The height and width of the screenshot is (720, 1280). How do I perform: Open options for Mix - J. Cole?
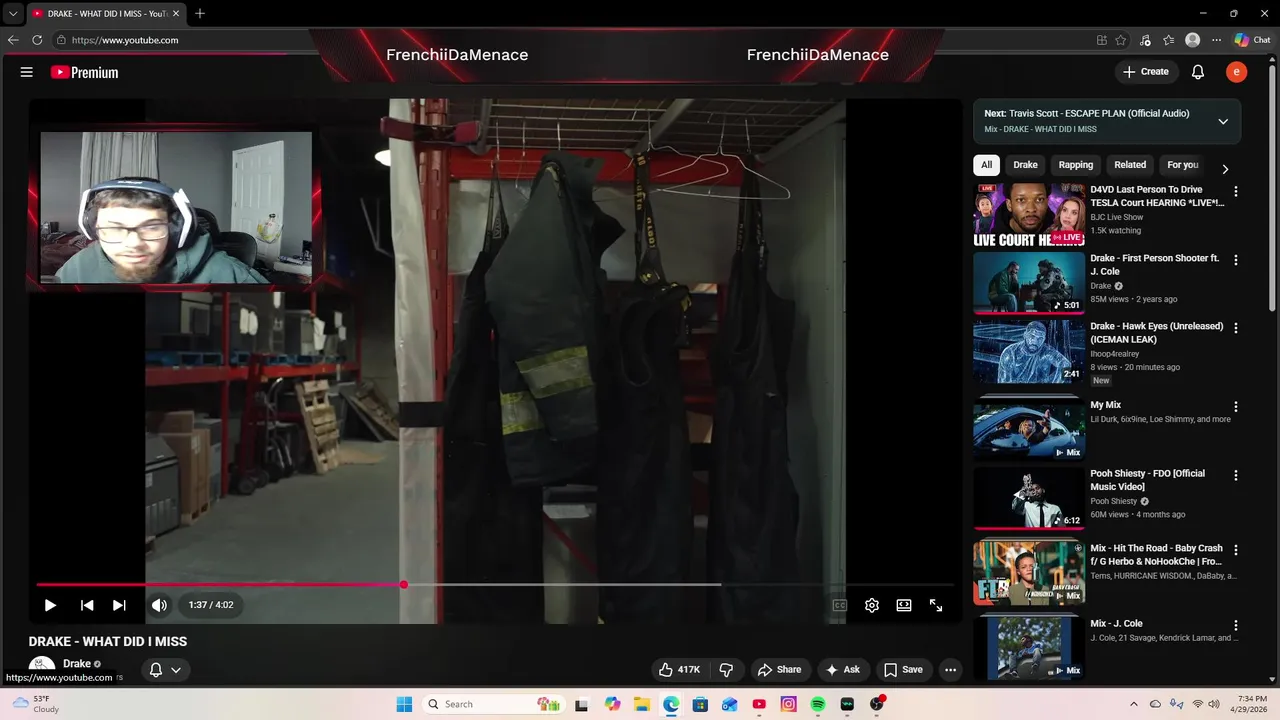click(x=1236, y=625)
